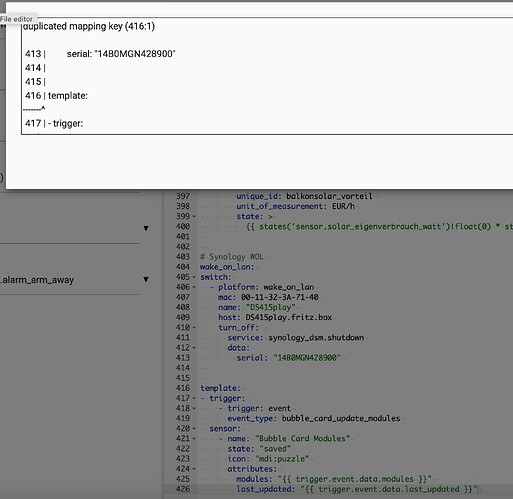The height and width of the screenshot is (499, 513).
Task: Fold the turn_off: block at line 410
Action: pos(194,328)
